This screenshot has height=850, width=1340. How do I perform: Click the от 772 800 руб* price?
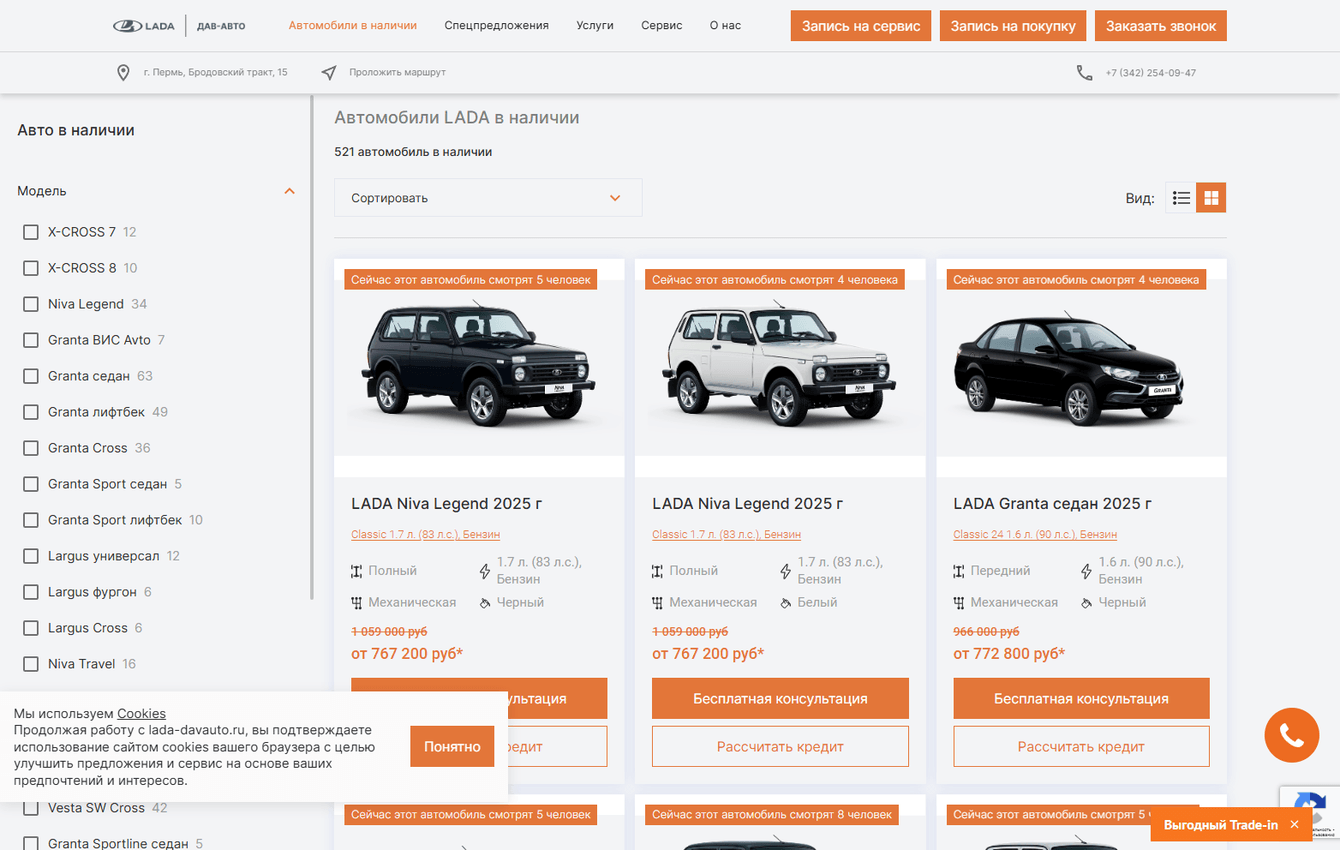pos(1009,654)
